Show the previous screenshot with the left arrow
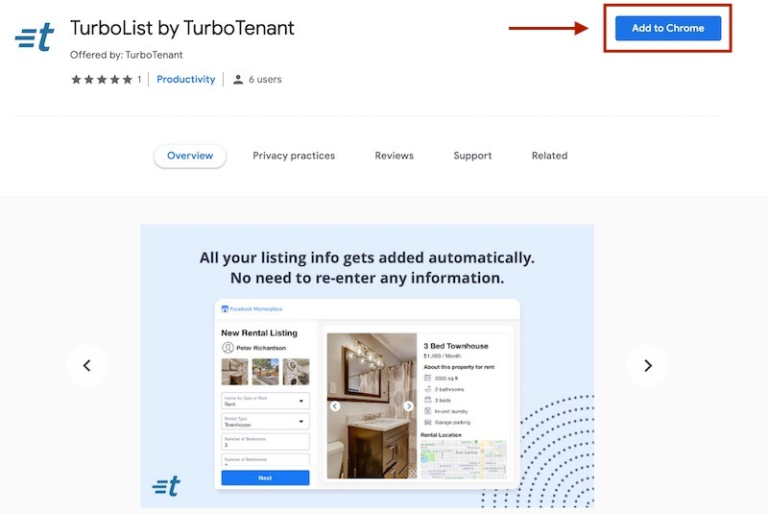This screenshot has width=768, height=514. 87,366
